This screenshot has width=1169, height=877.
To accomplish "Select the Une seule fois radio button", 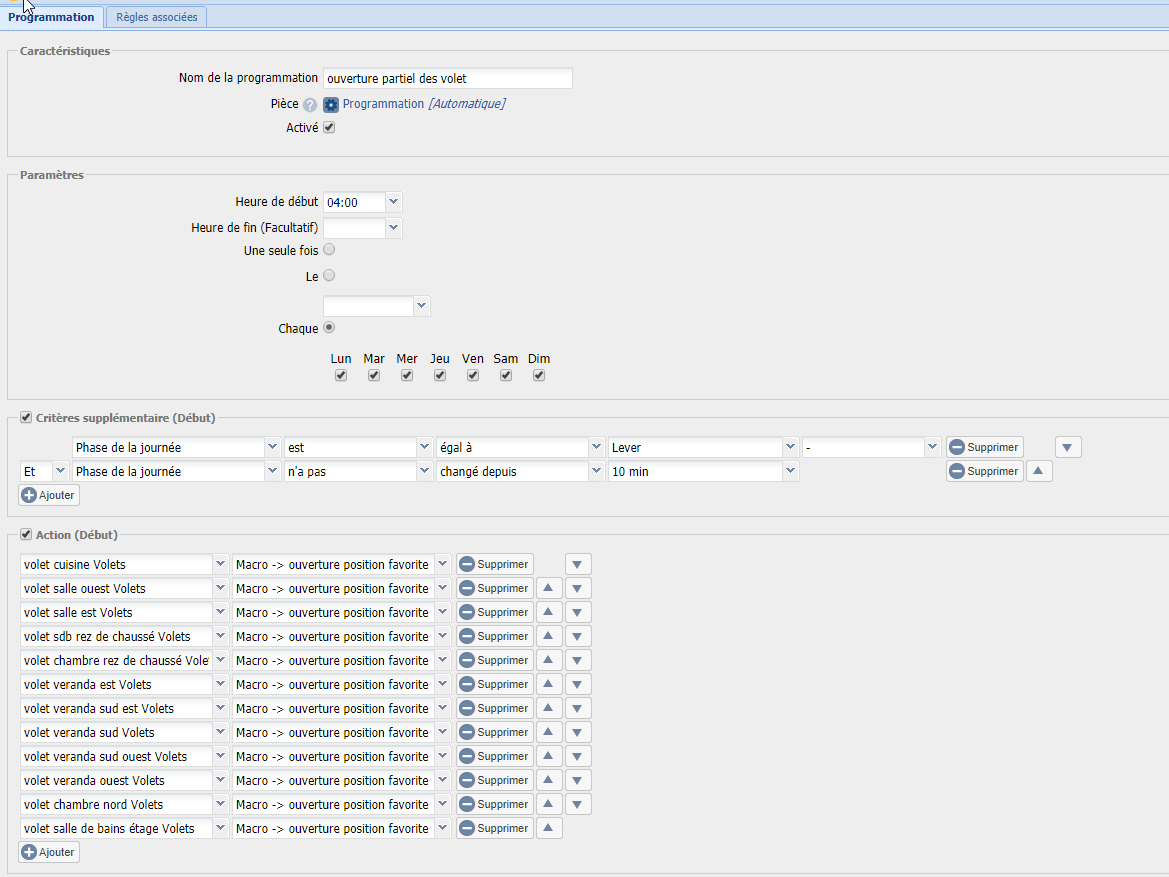I will point(329,250).
